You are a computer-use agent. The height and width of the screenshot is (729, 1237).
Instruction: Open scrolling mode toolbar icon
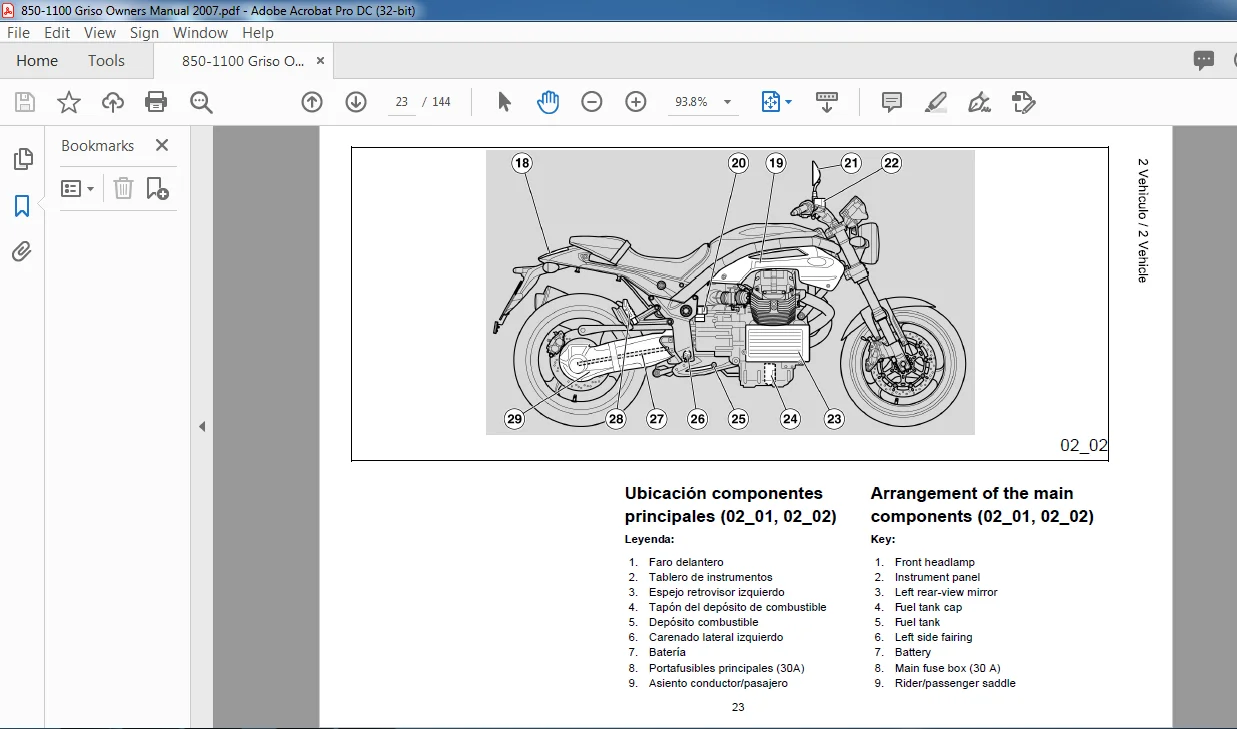click(827, 102)
